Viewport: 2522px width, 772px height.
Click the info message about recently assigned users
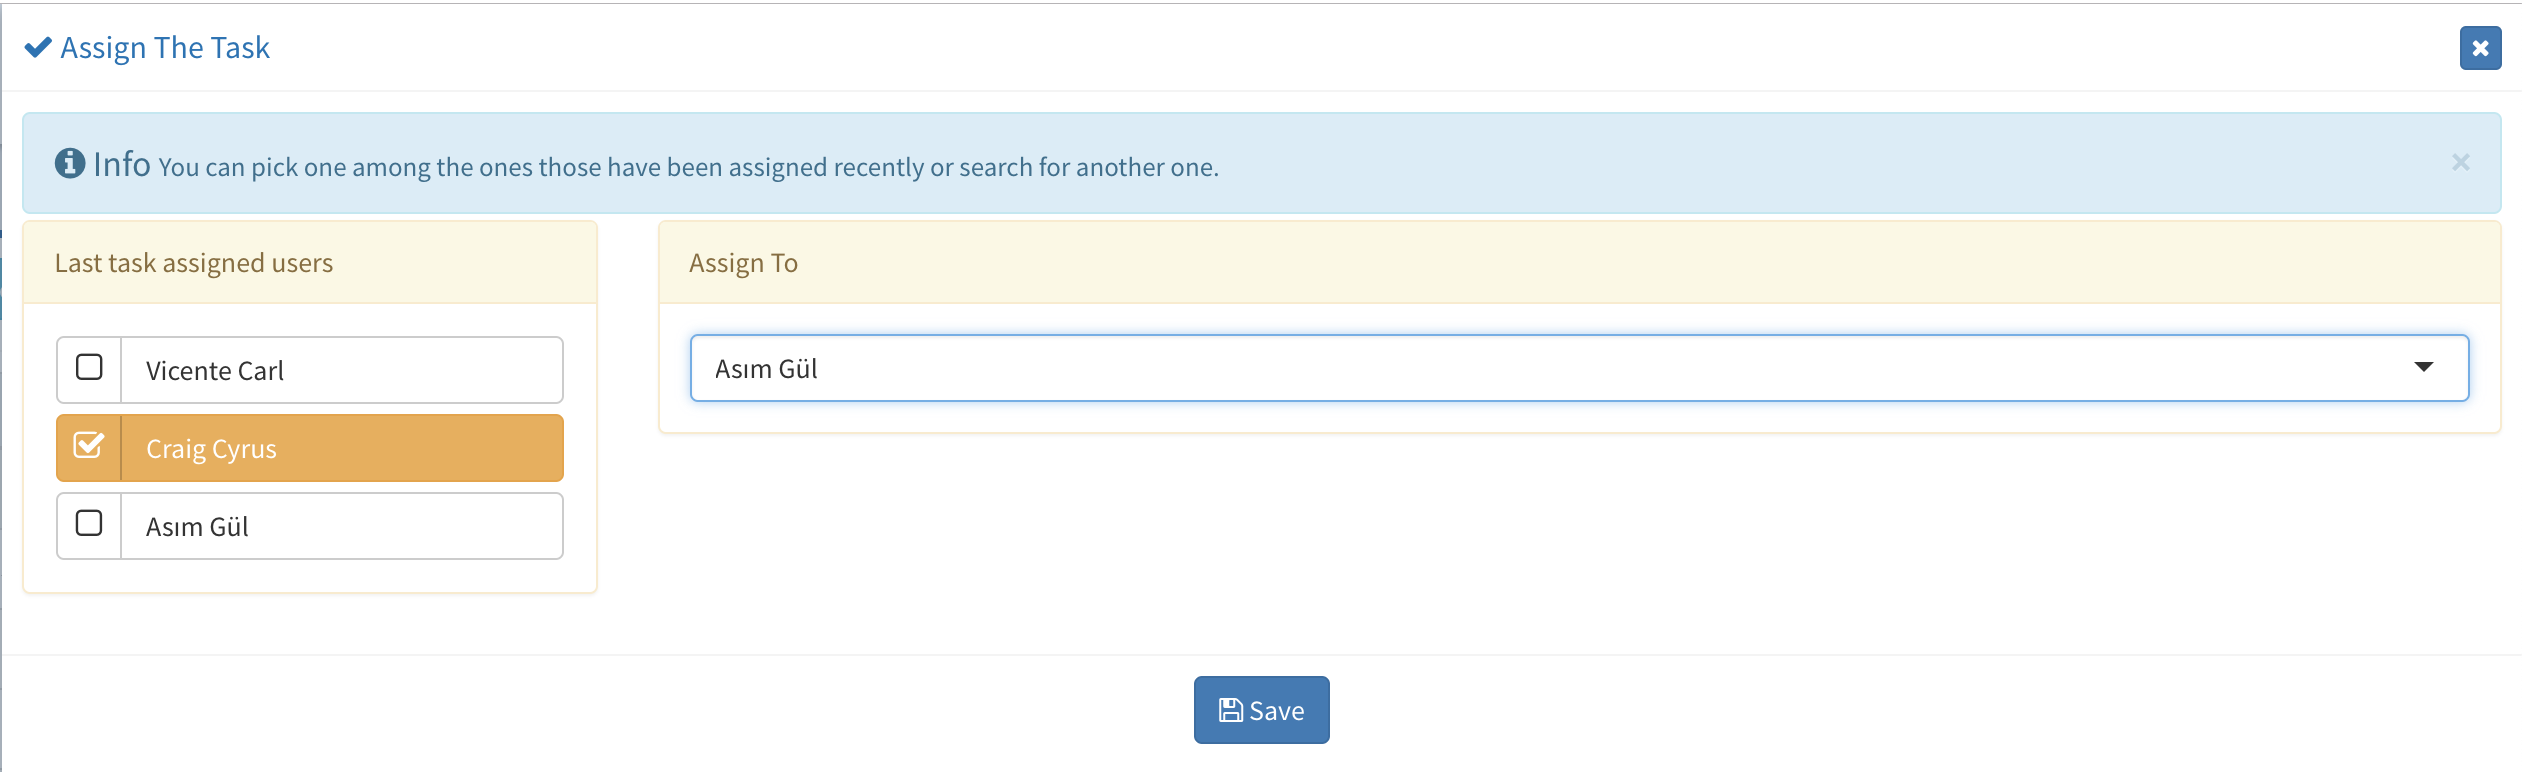point(688,167)
